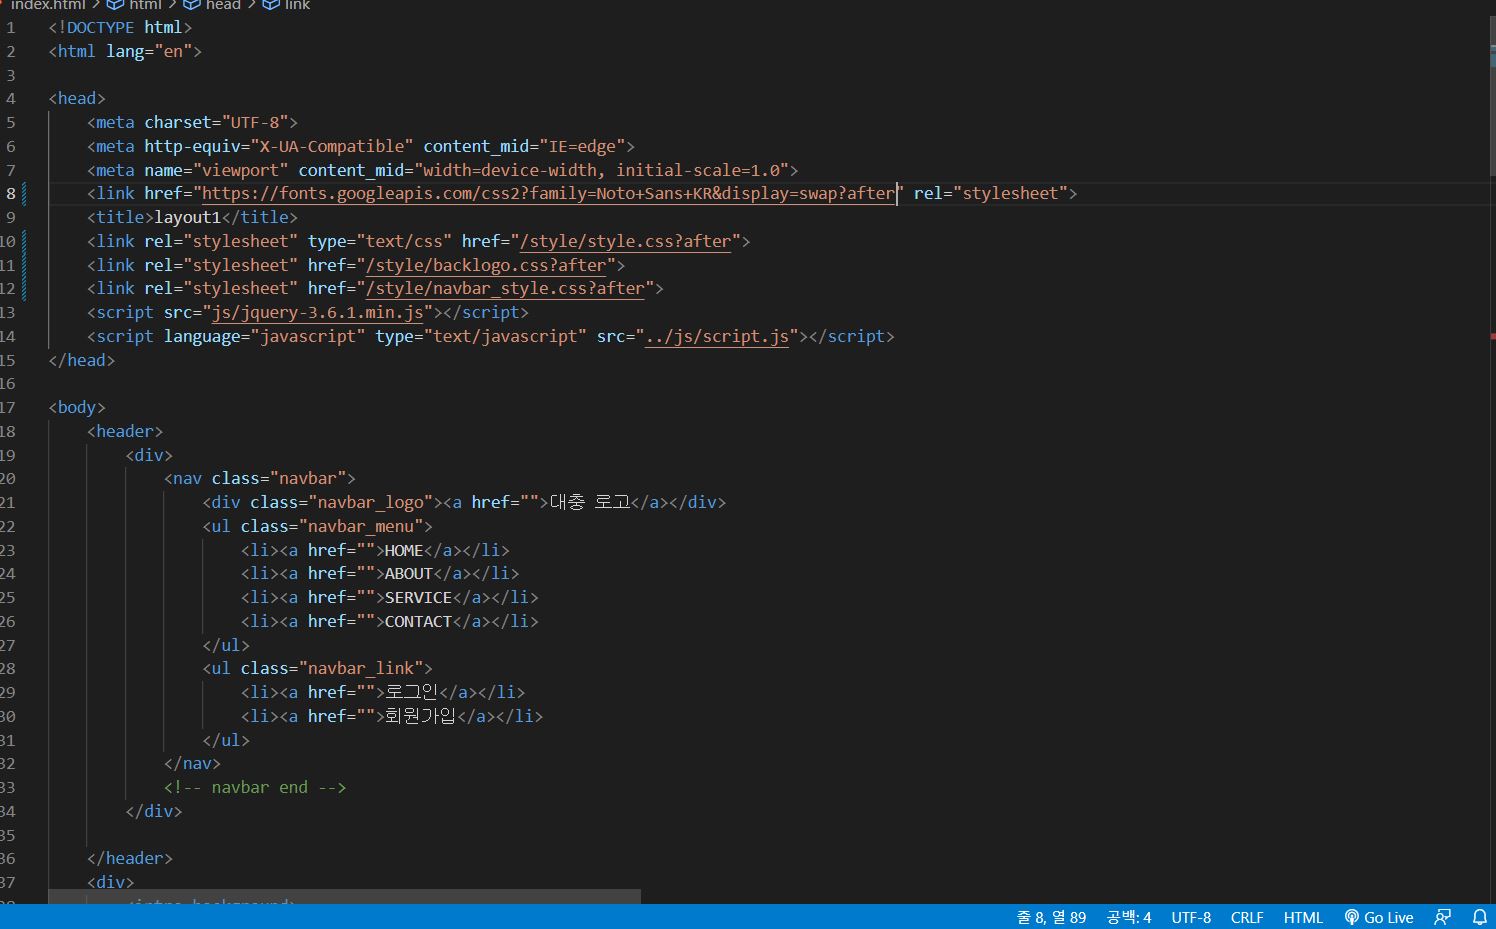The height and width of the screenshot is (929, 1496).
Task: Click the SERVICE list item text
Action: coord(418,597)
